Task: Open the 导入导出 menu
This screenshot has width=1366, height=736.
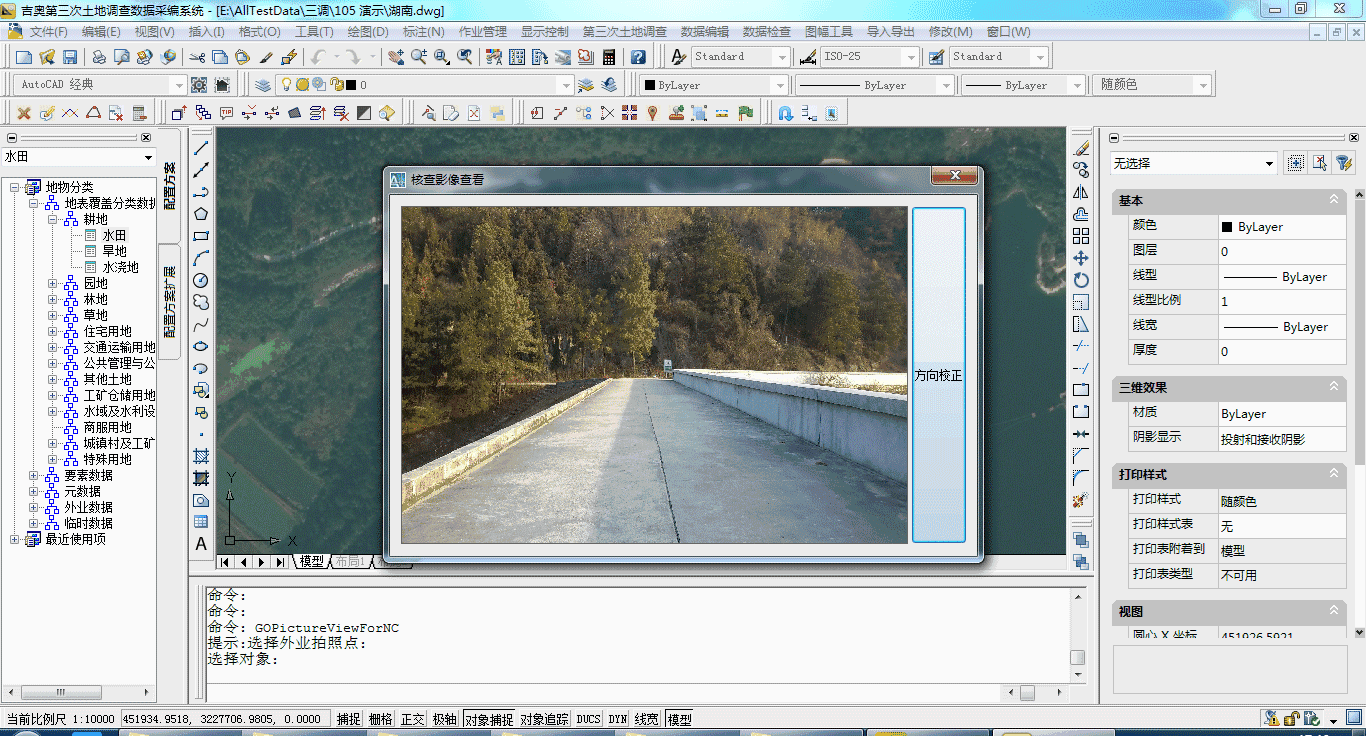Action: tap(891, 32)
